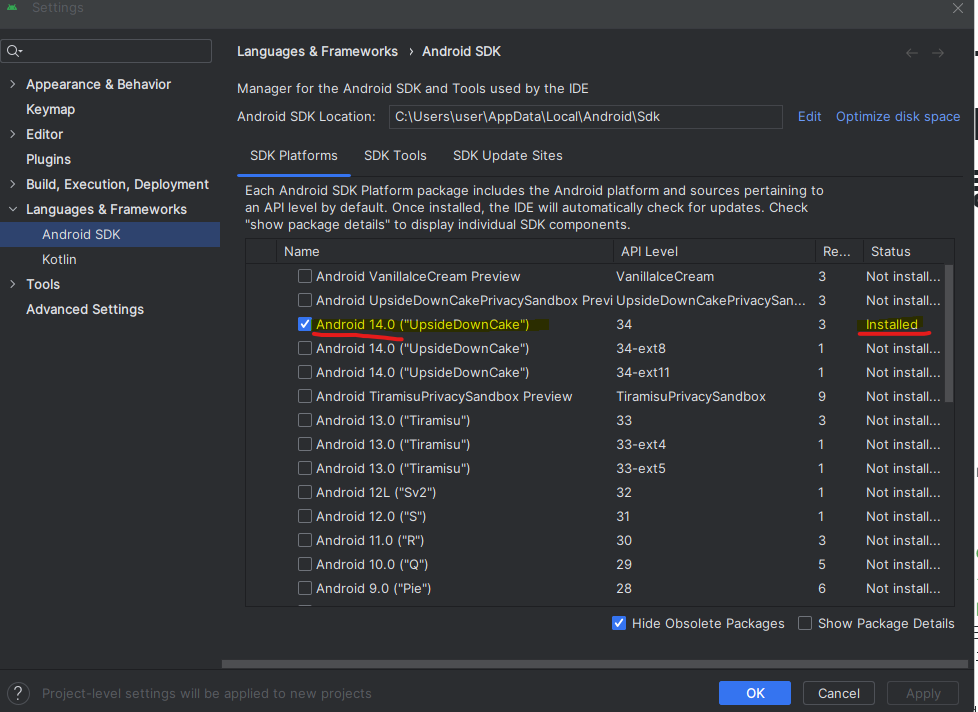Expand the Tools settings group
978x712 pixels.
tap(12, 284)
